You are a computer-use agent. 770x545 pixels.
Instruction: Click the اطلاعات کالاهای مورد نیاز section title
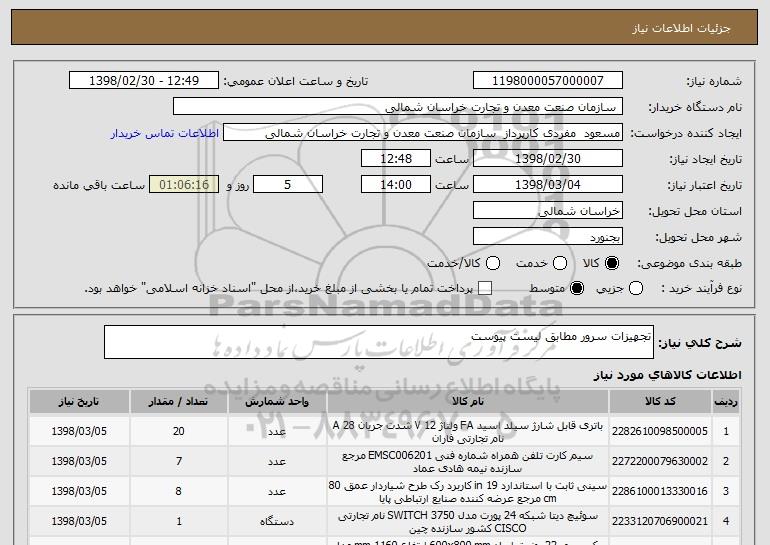pyautogui.click(x=667, y=375)
